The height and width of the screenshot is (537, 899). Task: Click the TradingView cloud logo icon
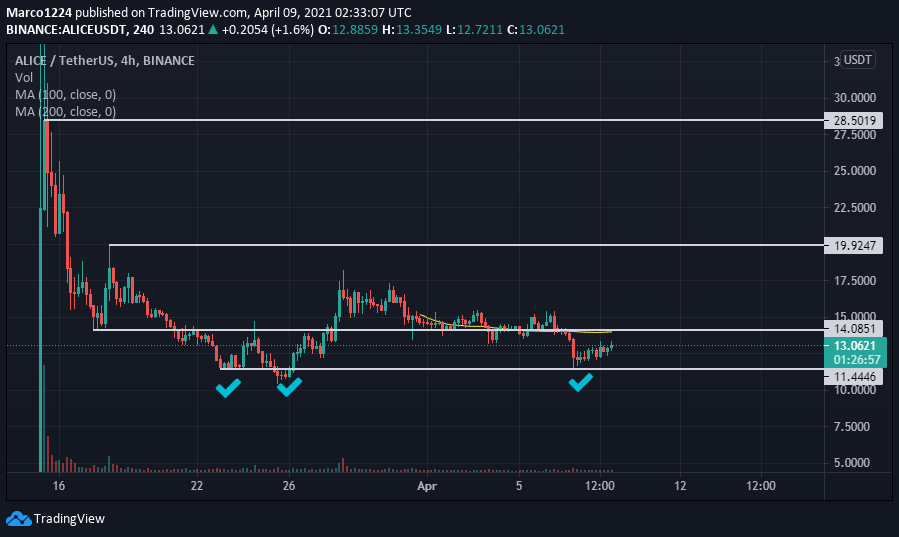[x=18, y=519]
